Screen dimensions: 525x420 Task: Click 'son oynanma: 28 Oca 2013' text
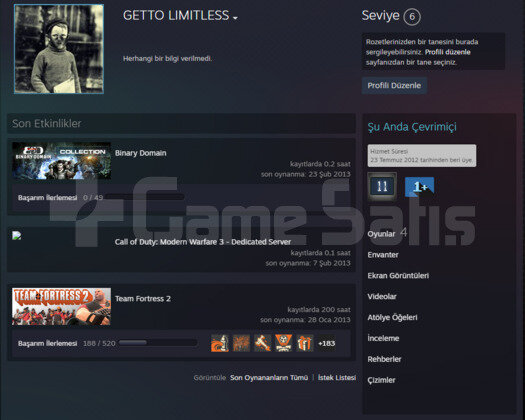click(x=305, y=320)
